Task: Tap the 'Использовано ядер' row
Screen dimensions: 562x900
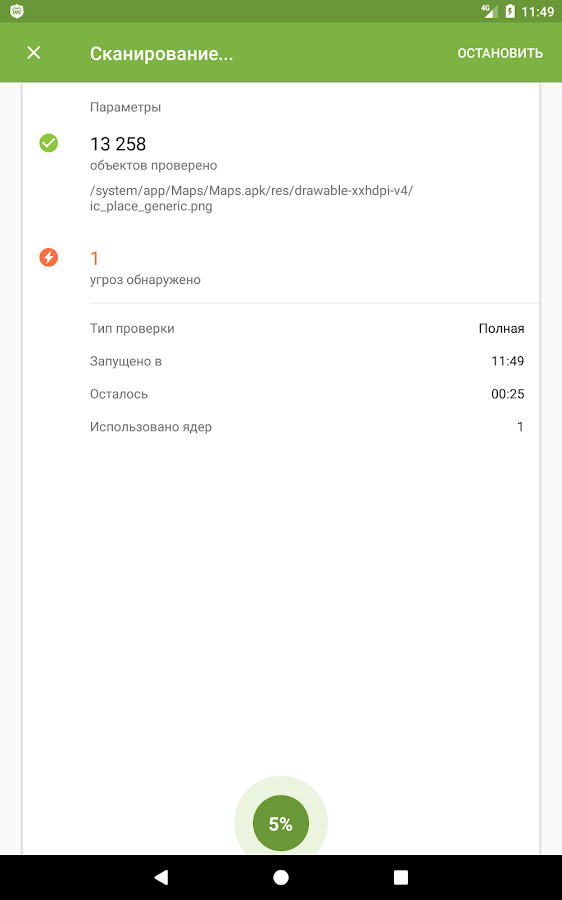Action: tap(307, 426)
